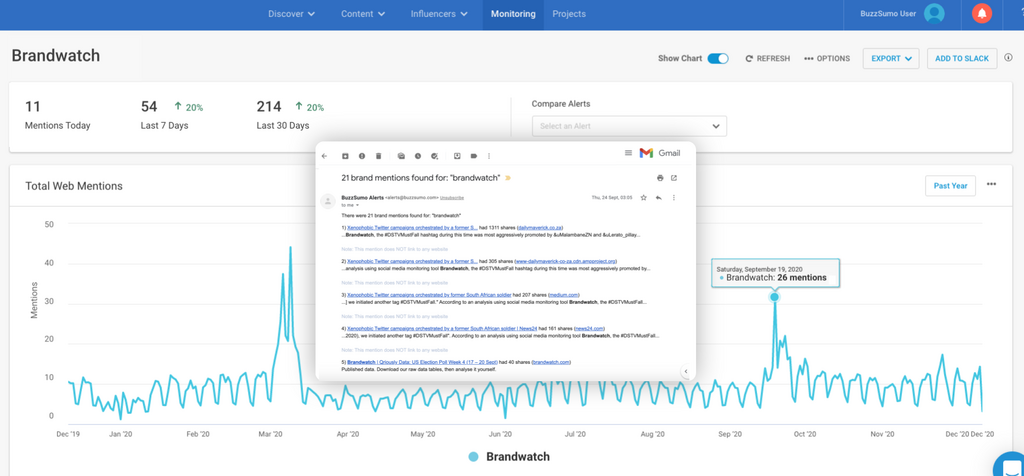Click the Add to Slack button

click(x=961, y=59)
